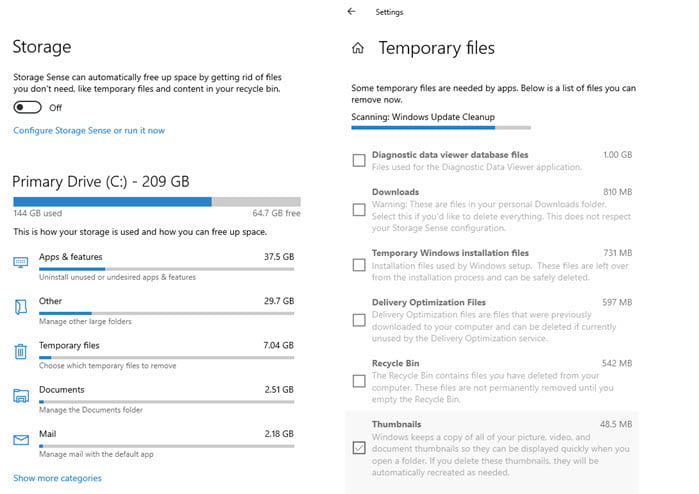Click the Mail envelope icon
Image resolution: width=699 pixels, height=494 pixels.
pyautogui.click(x=21, y=440)
